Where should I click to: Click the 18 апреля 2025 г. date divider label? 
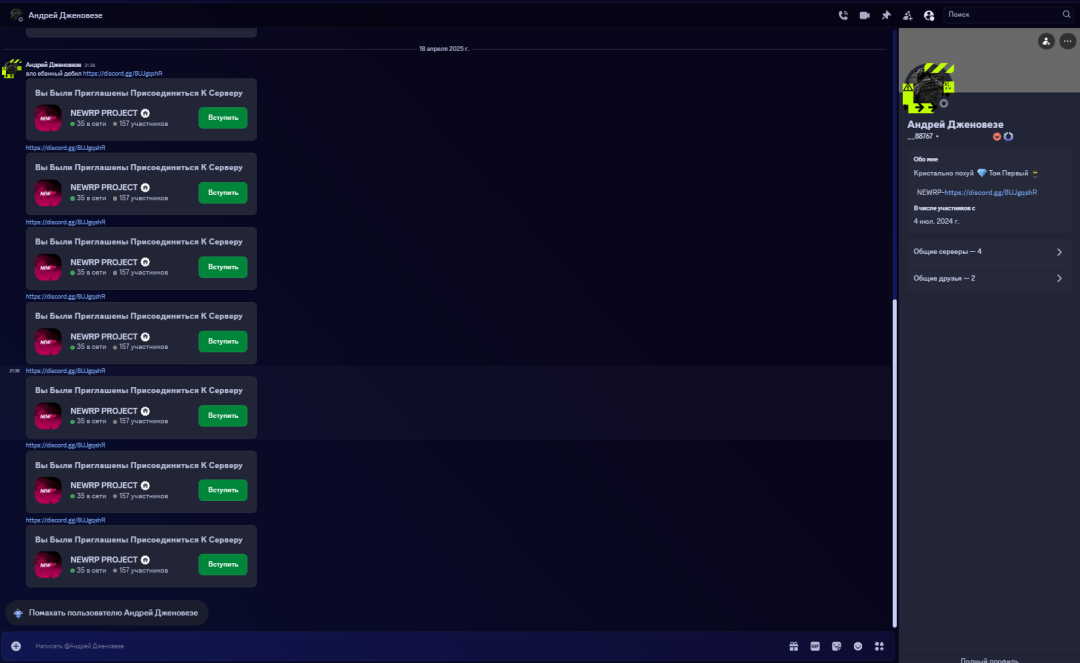(x=444, y=49)
